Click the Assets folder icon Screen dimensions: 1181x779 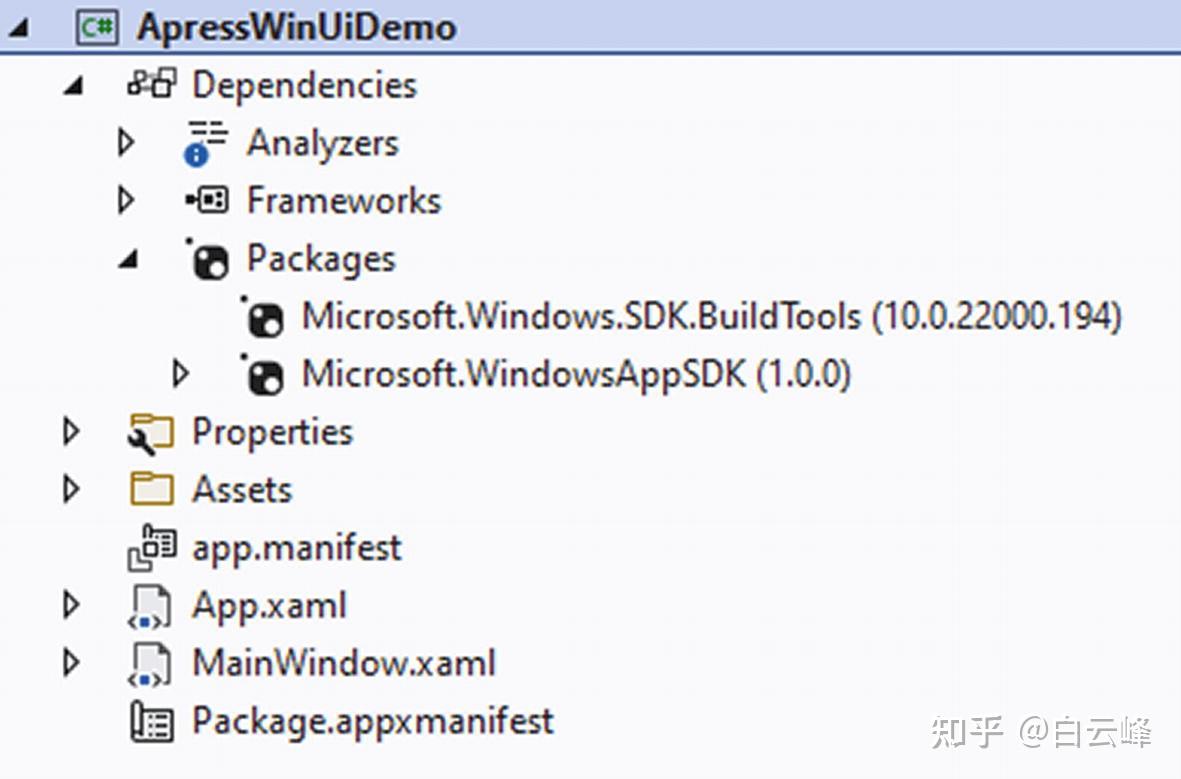(x=151, y=490)
